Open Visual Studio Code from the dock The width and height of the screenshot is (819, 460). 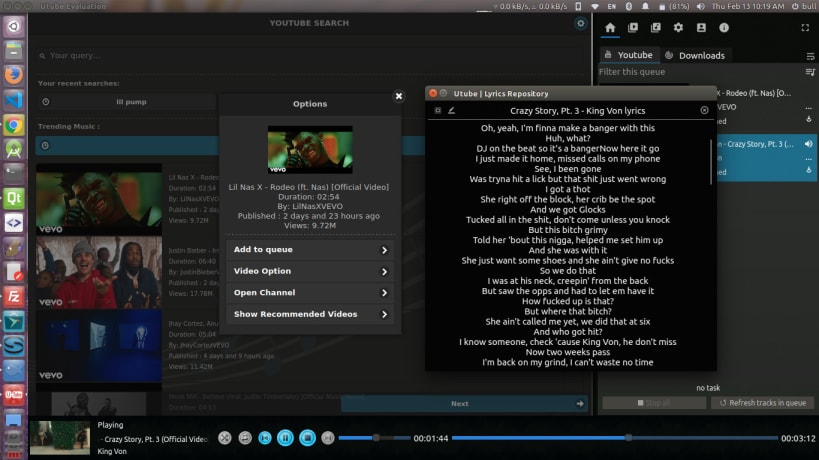coord(14,100)
